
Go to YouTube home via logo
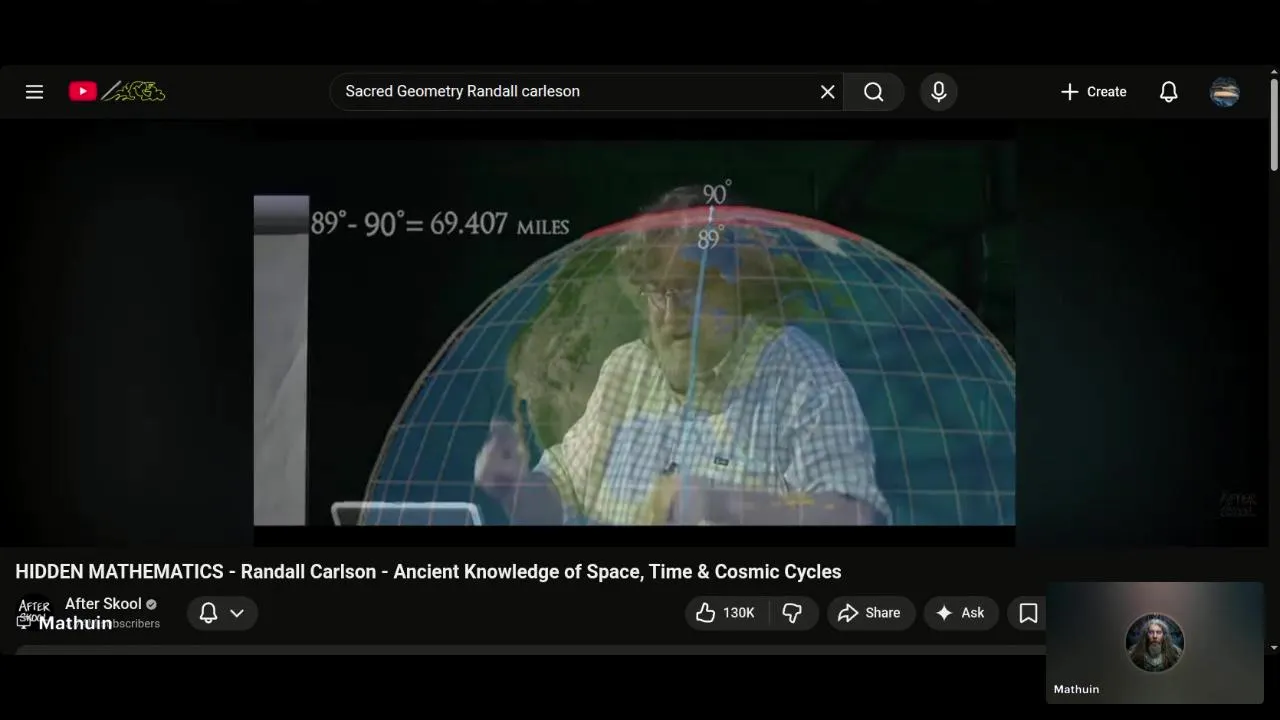[x=117, y=91]
